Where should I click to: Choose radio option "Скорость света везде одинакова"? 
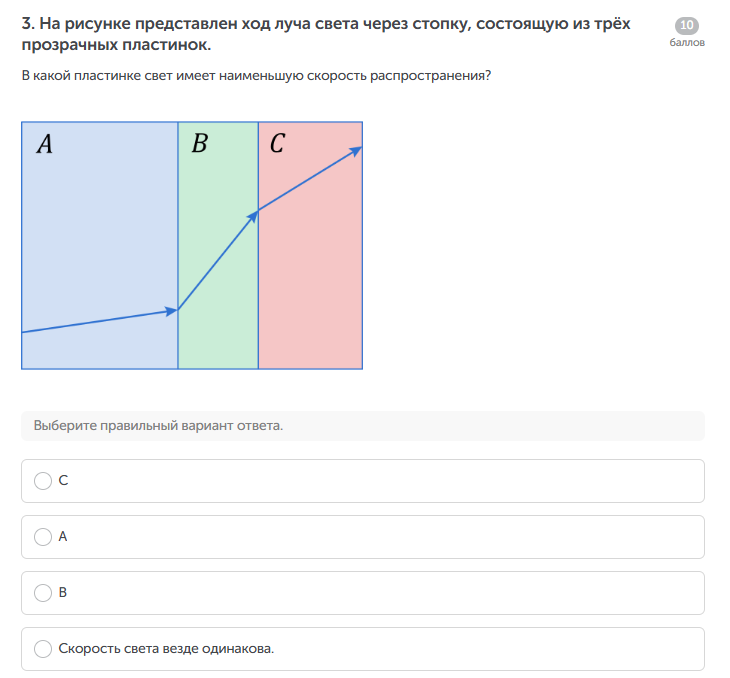click(x=43, y=649)
